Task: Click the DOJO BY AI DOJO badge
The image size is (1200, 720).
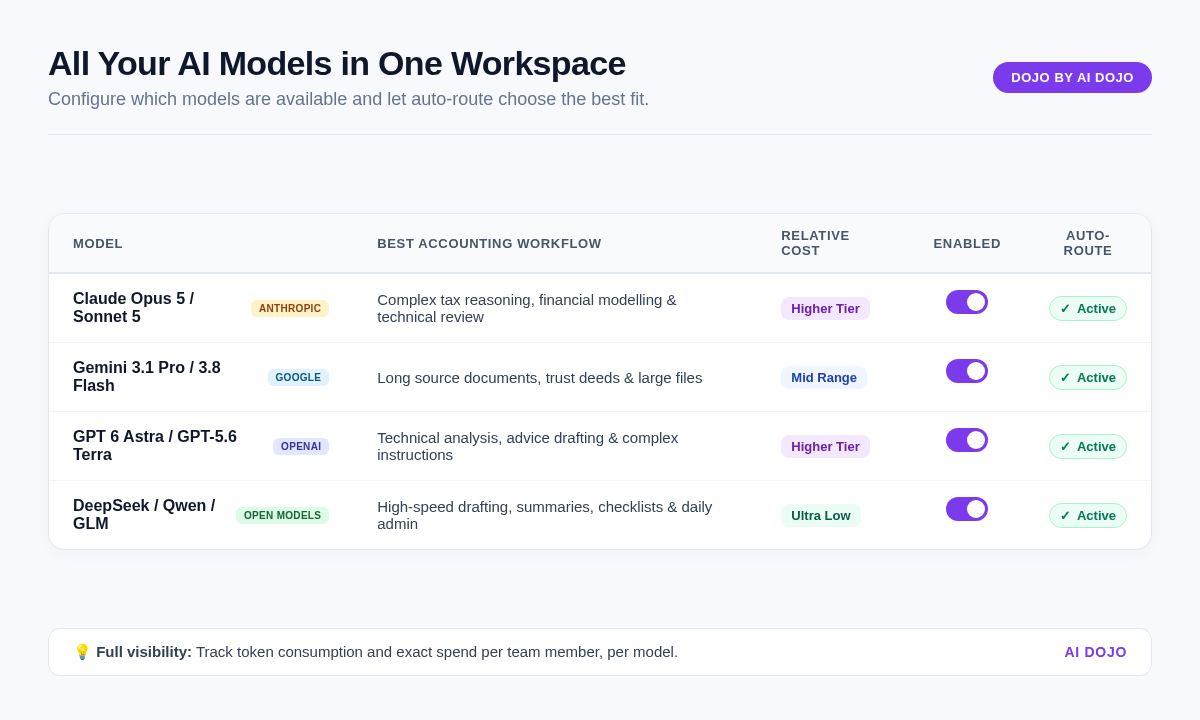Action: click(x=1072, y=77)
